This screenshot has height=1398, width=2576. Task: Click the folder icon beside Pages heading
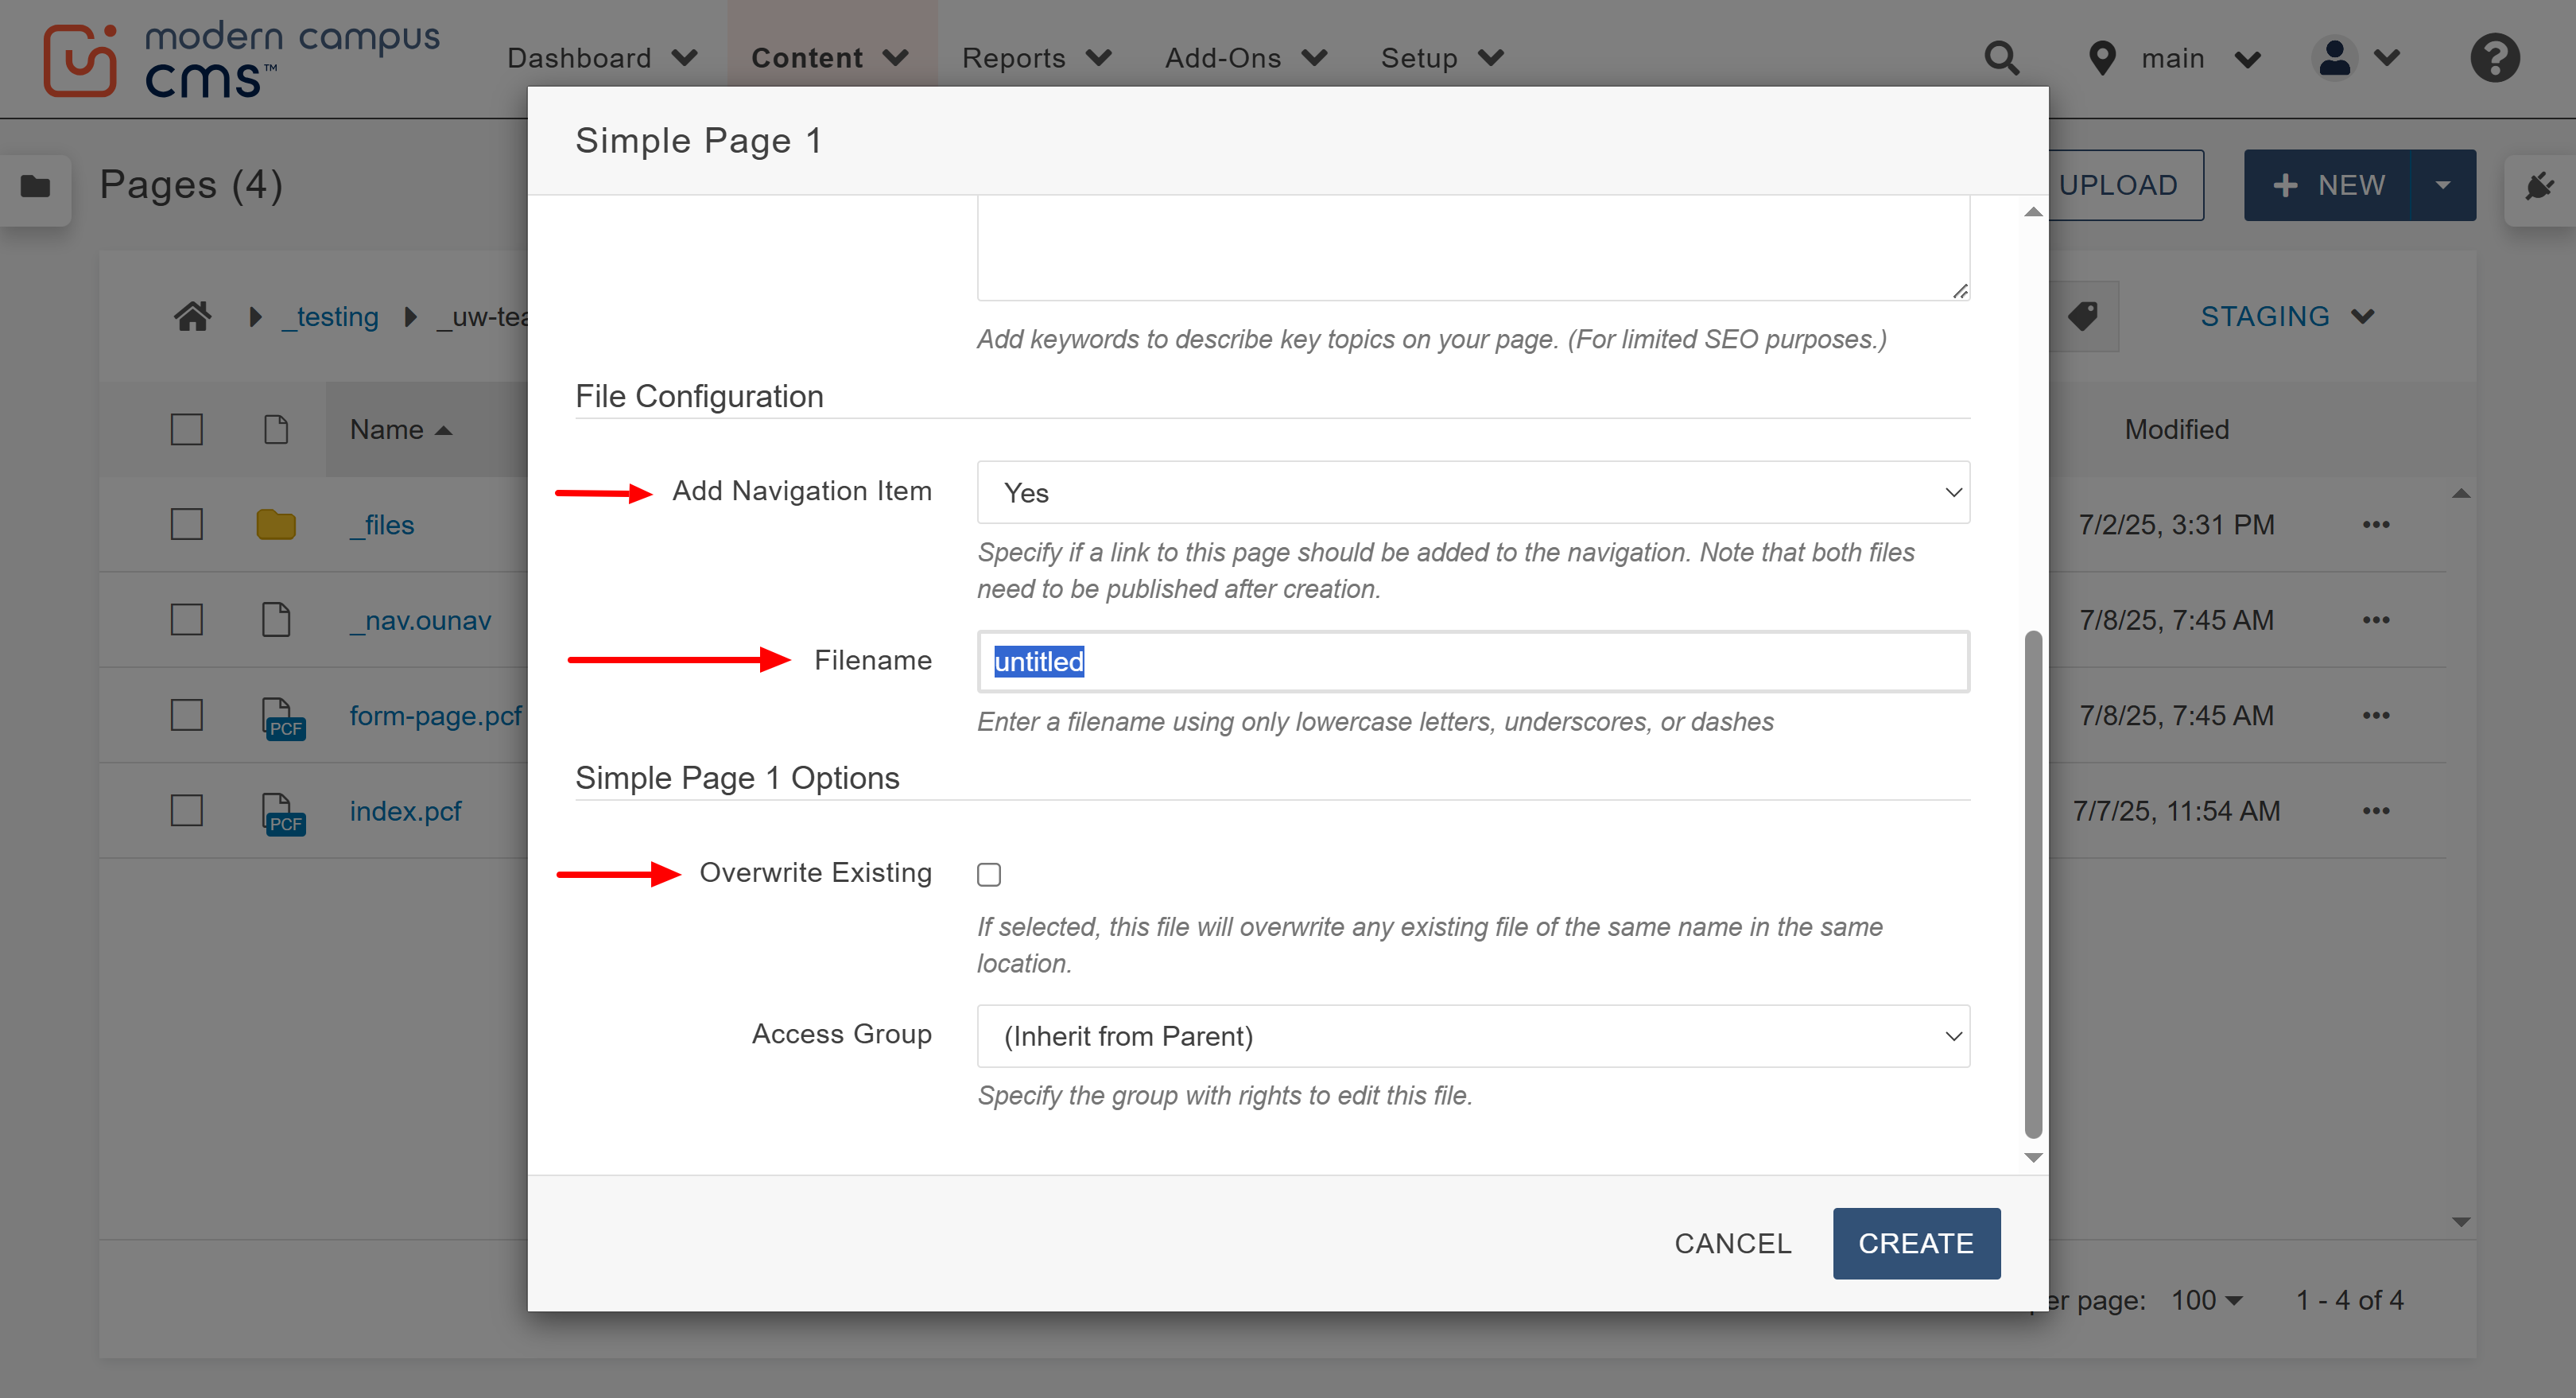click(36, 189)
